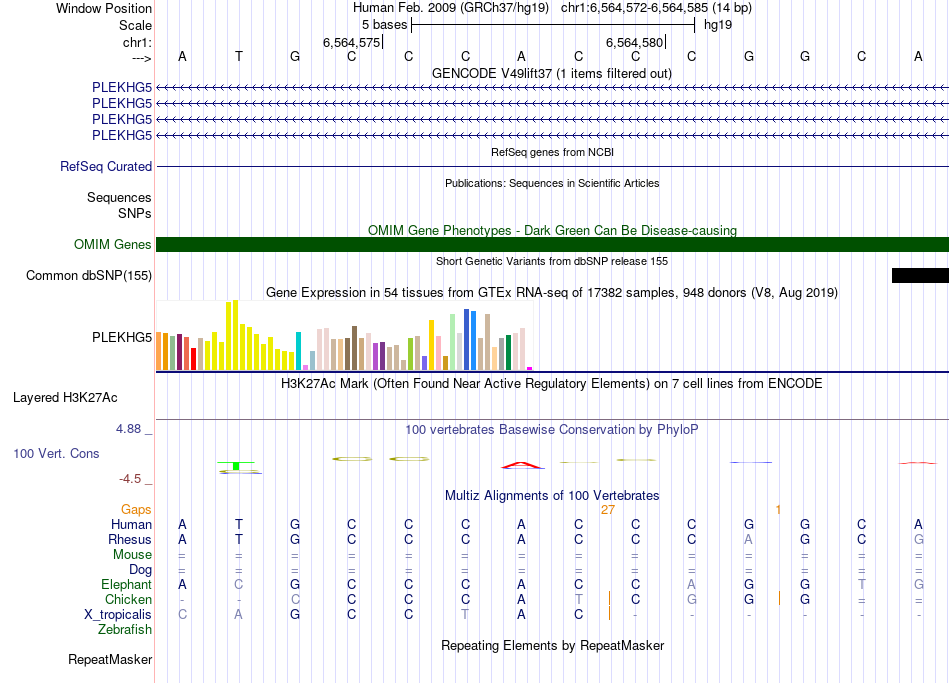
Task: Click the PLEKHG5 label beside the GTEx bar chart
Action: point(122,338)
